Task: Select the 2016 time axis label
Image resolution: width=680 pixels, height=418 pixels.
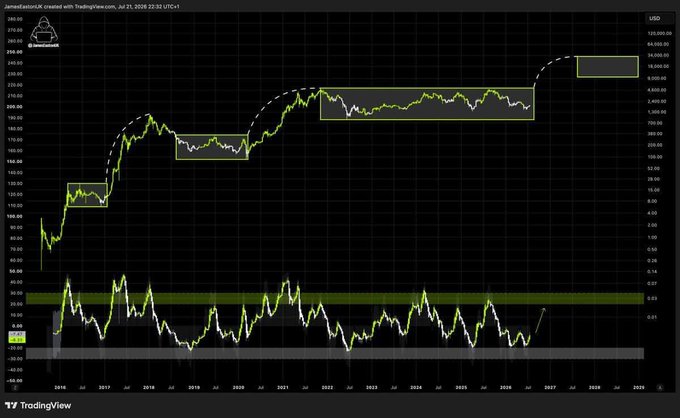Action: (60, 387)
